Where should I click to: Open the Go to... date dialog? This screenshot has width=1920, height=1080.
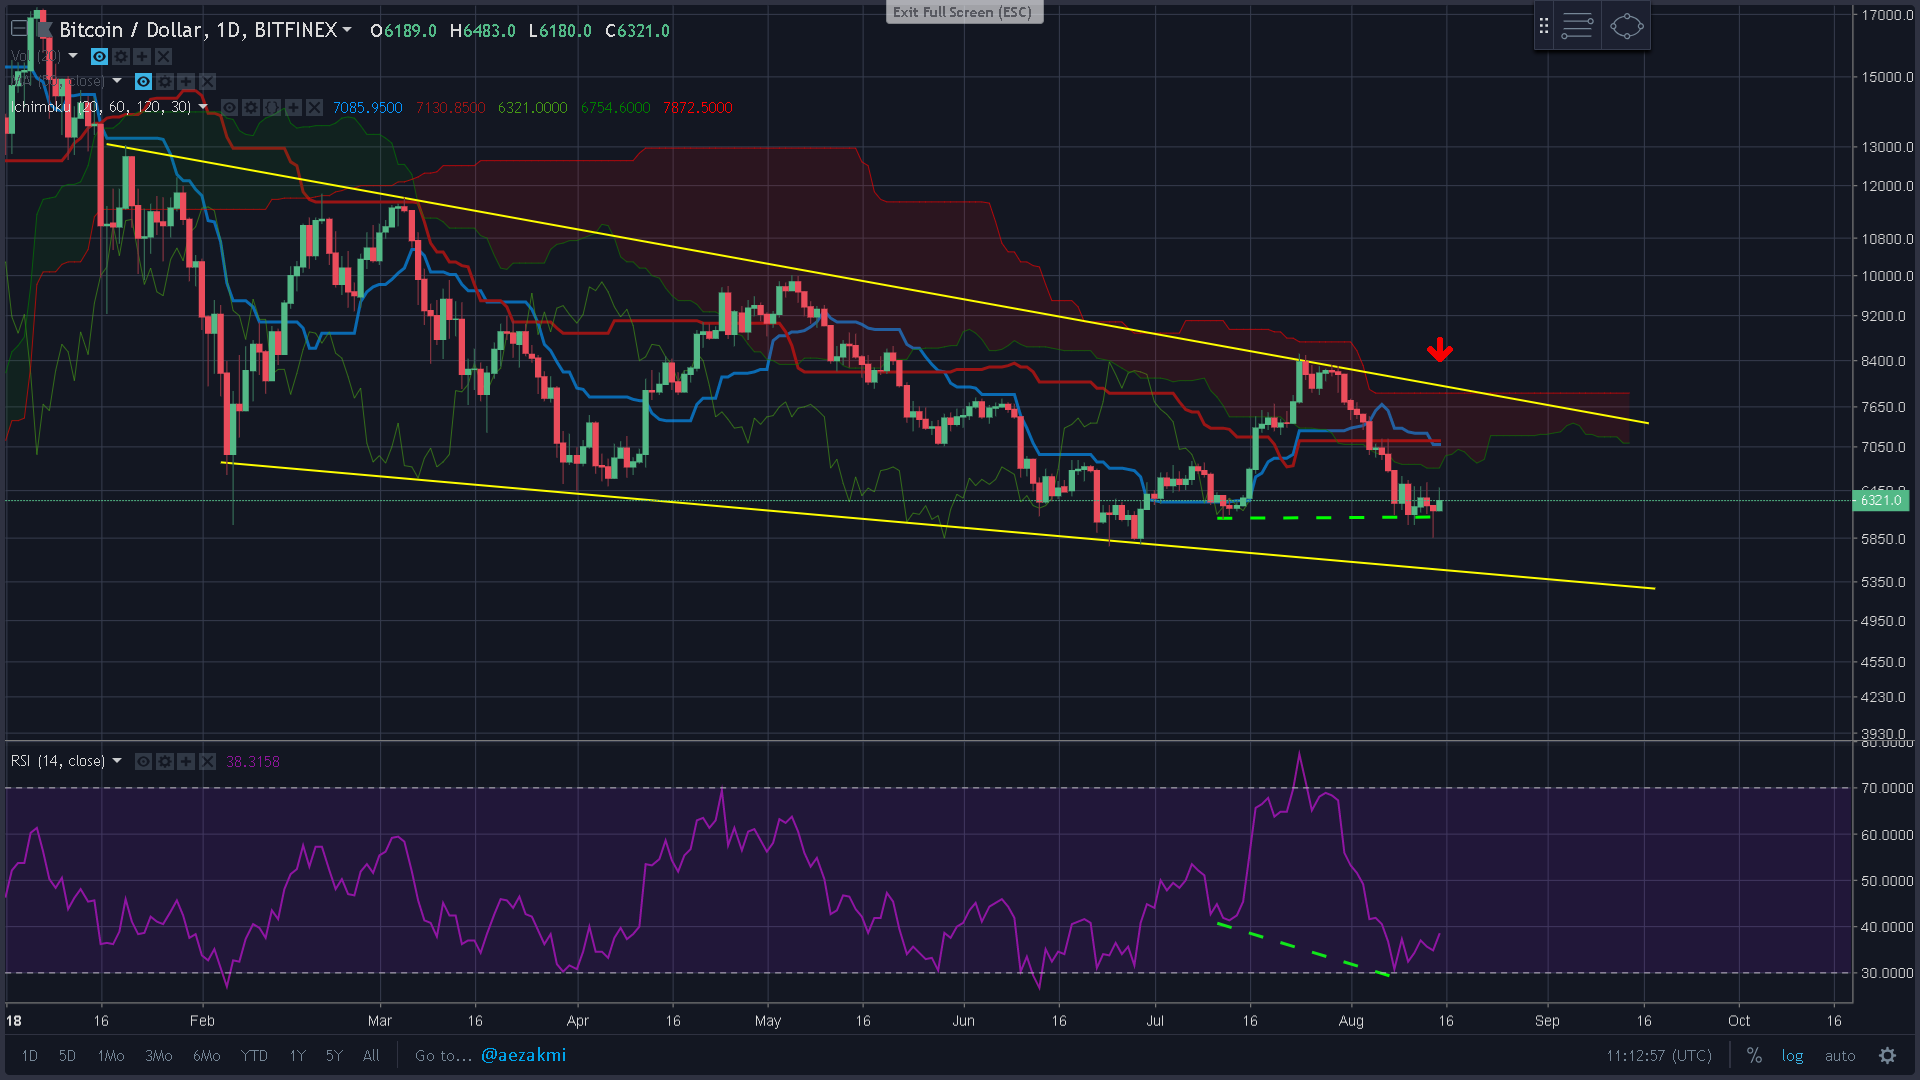coord(443,1056)
